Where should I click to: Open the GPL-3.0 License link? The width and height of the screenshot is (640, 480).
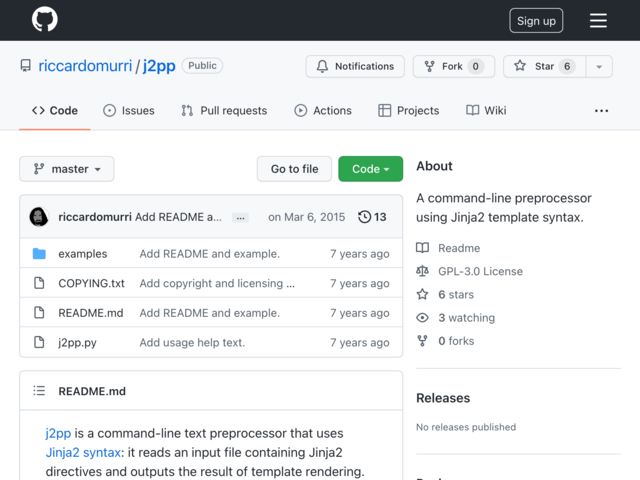coord(480,271)
